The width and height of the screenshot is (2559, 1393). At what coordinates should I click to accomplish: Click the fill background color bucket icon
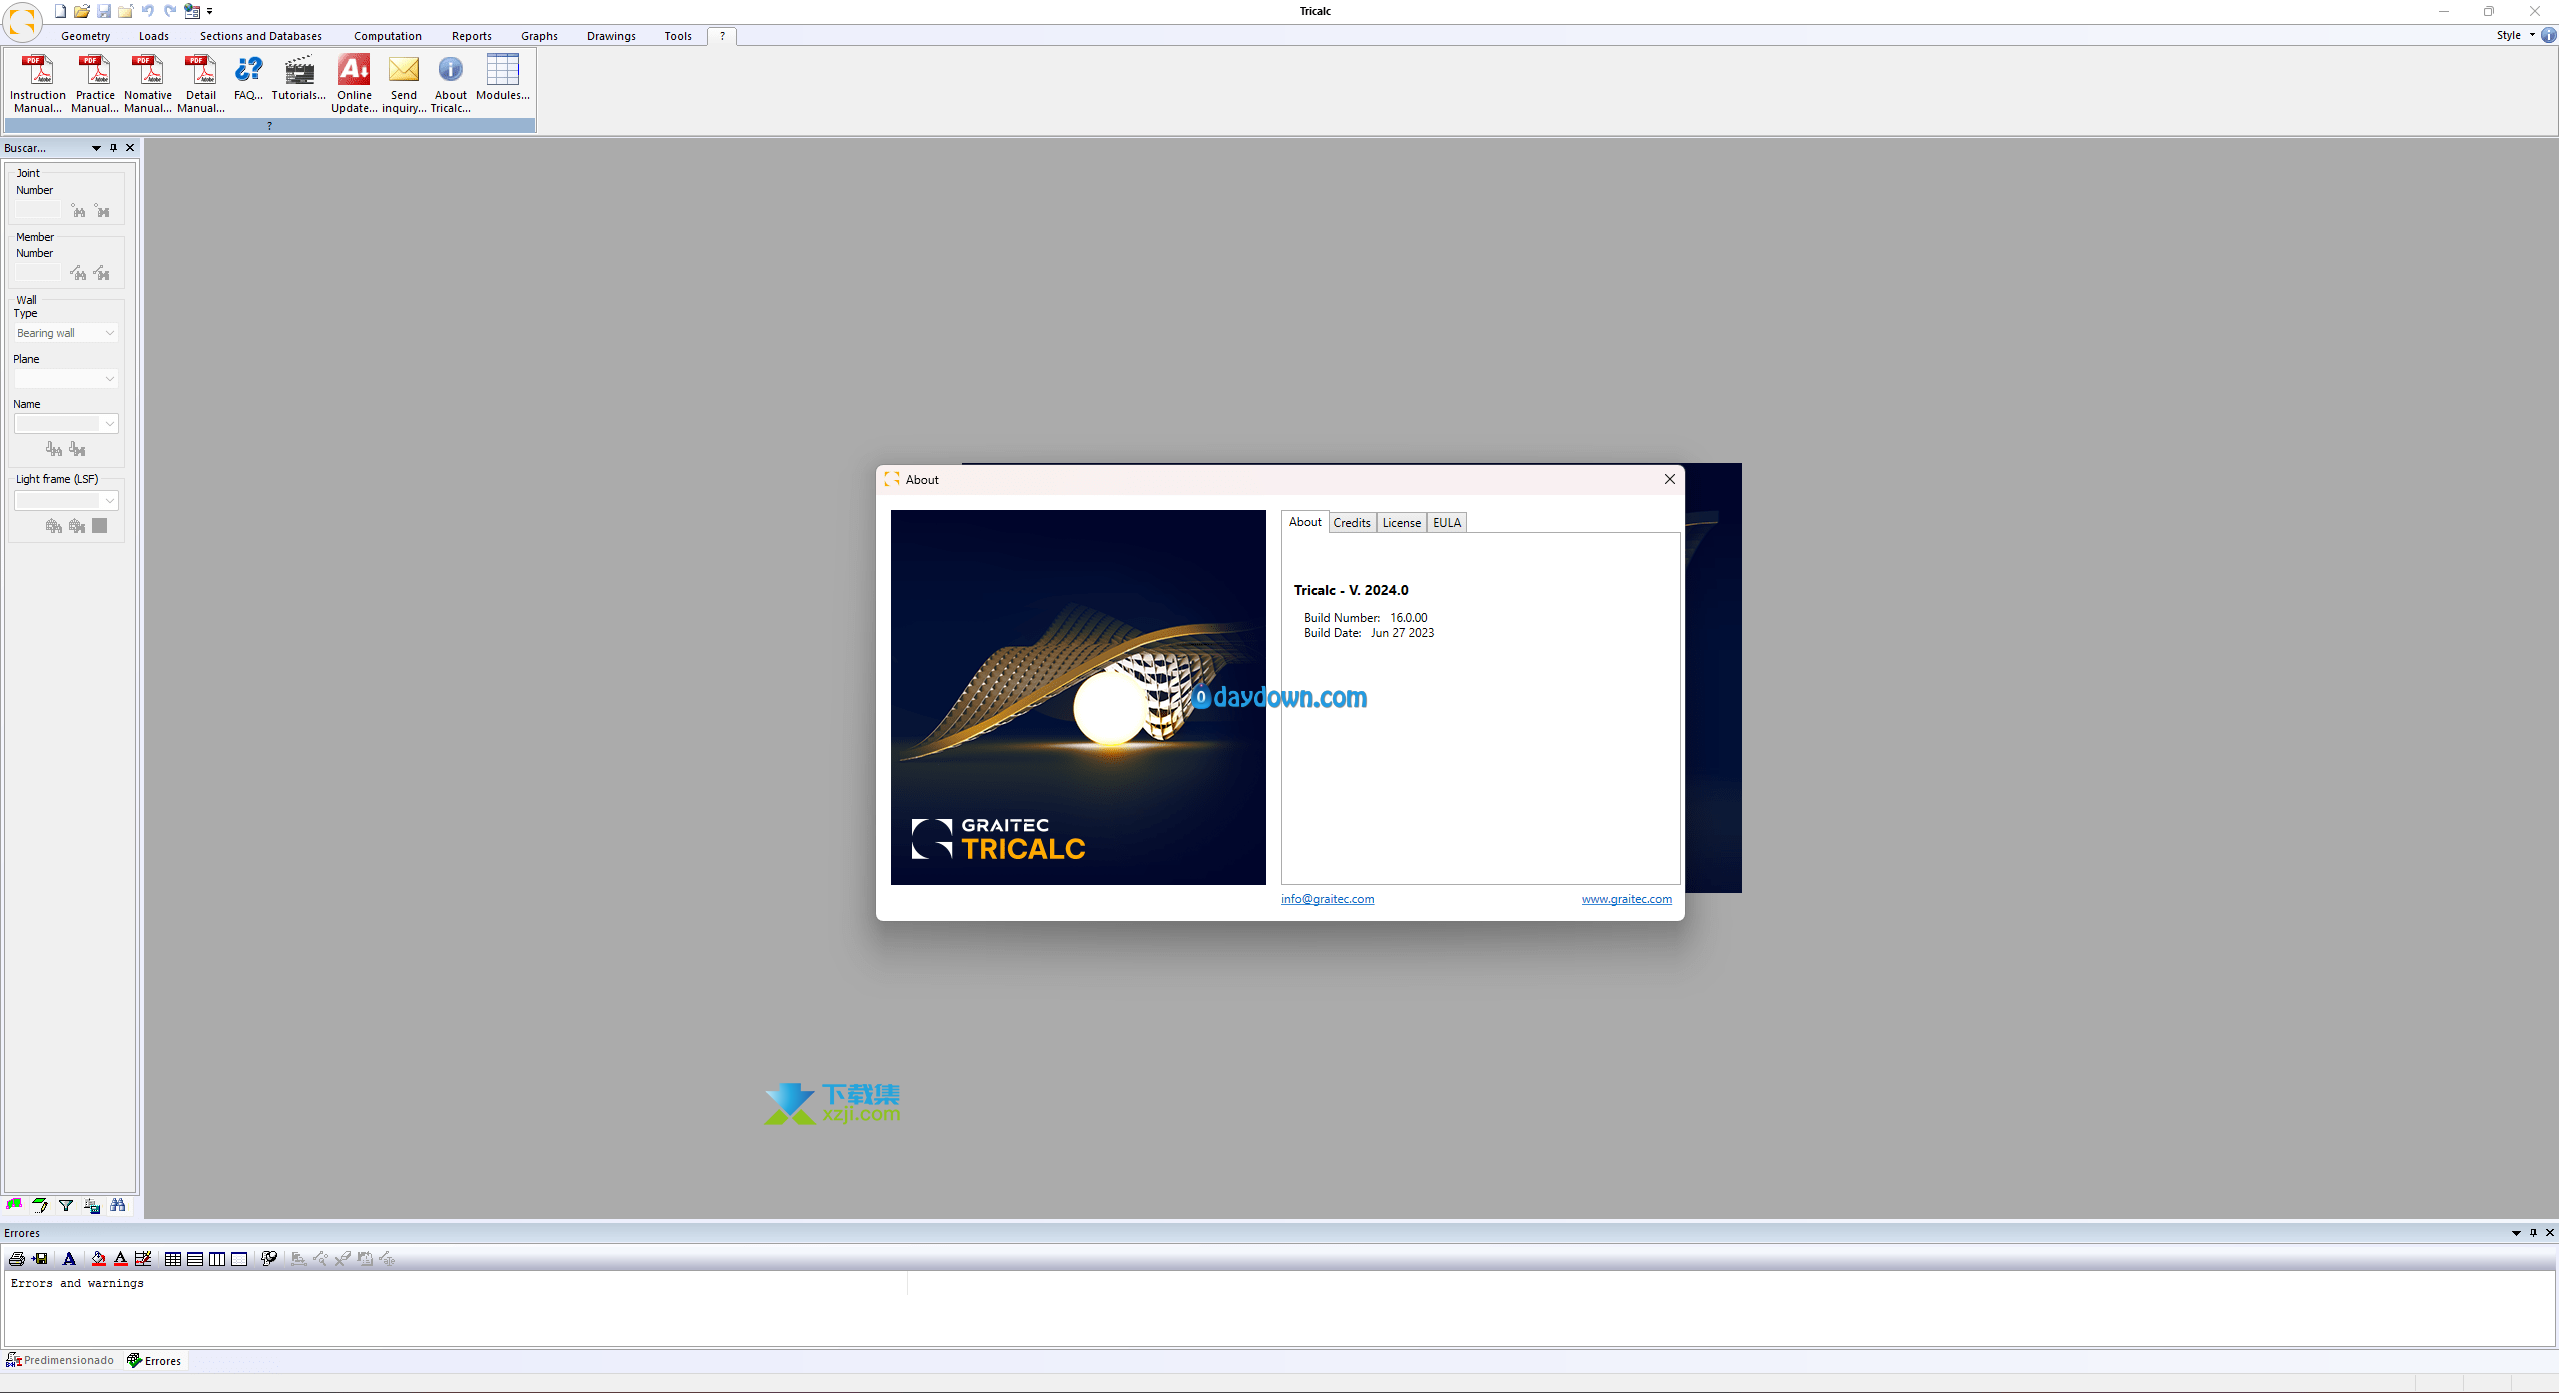click(x=98, y=1259)
